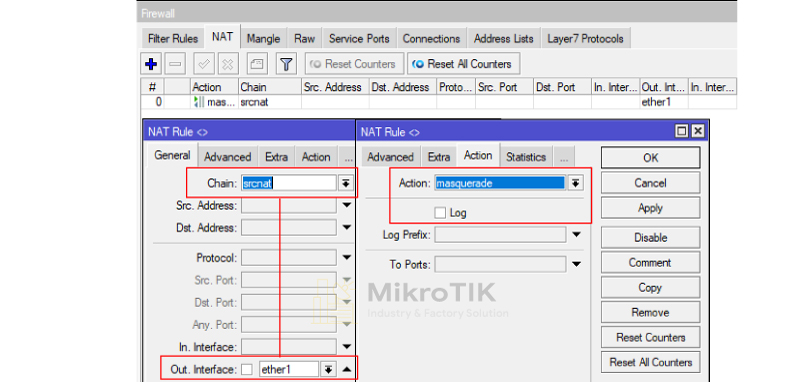
Task: Click Reset Counters in NAT Rule dialog
Action: coord(651,338)
